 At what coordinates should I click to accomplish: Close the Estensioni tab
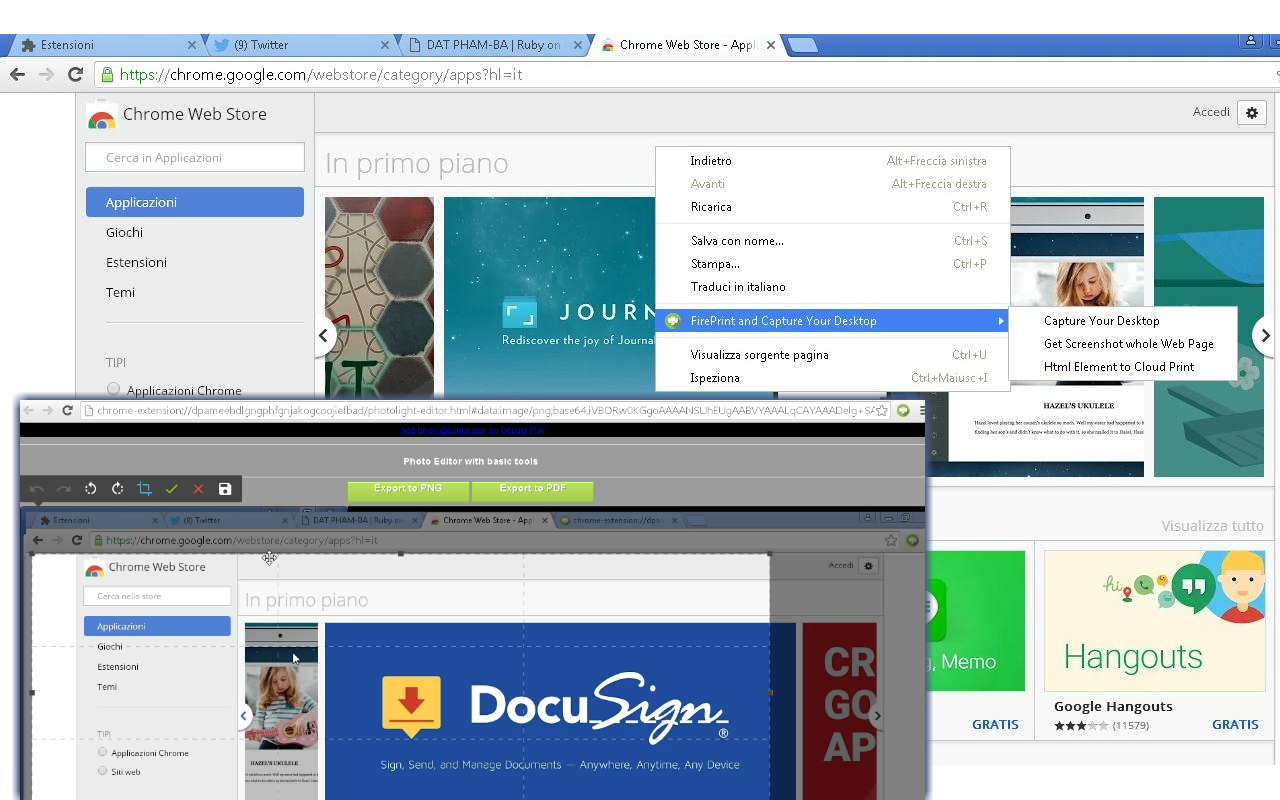(x=192, y=45)
